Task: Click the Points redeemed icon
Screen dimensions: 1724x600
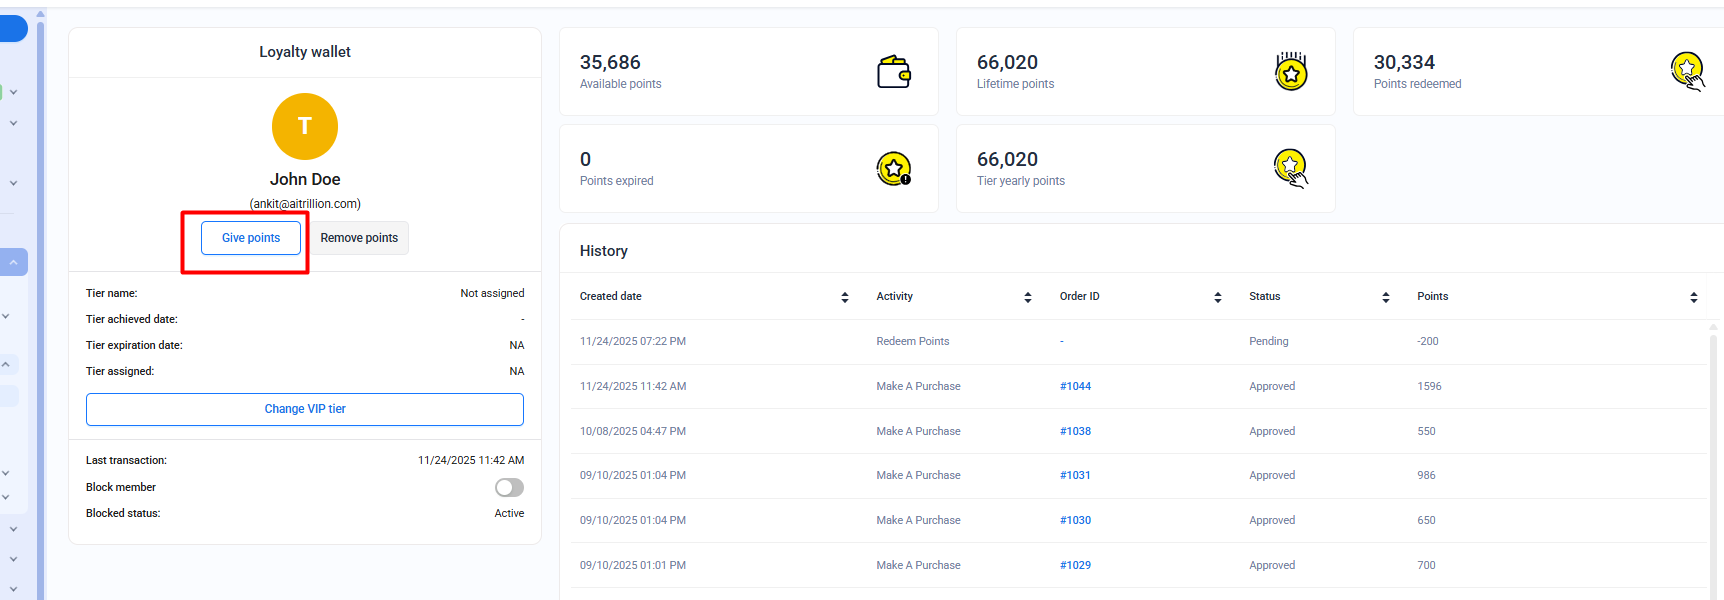Action: coord(1687,72)
